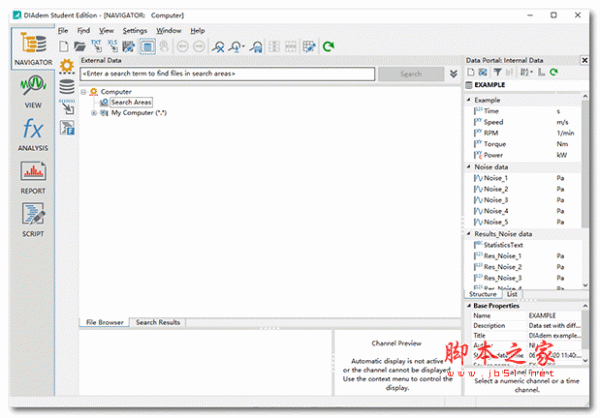Switch to the File Browser tab
Viewport: 600px width, 418px height.
(104, 322)
